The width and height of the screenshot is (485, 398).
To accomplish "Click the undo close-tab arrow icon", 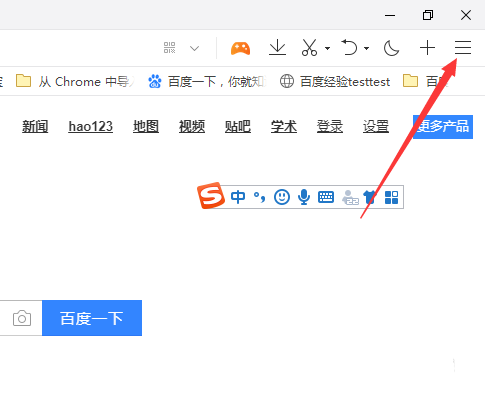I will (x=349, y=47).
